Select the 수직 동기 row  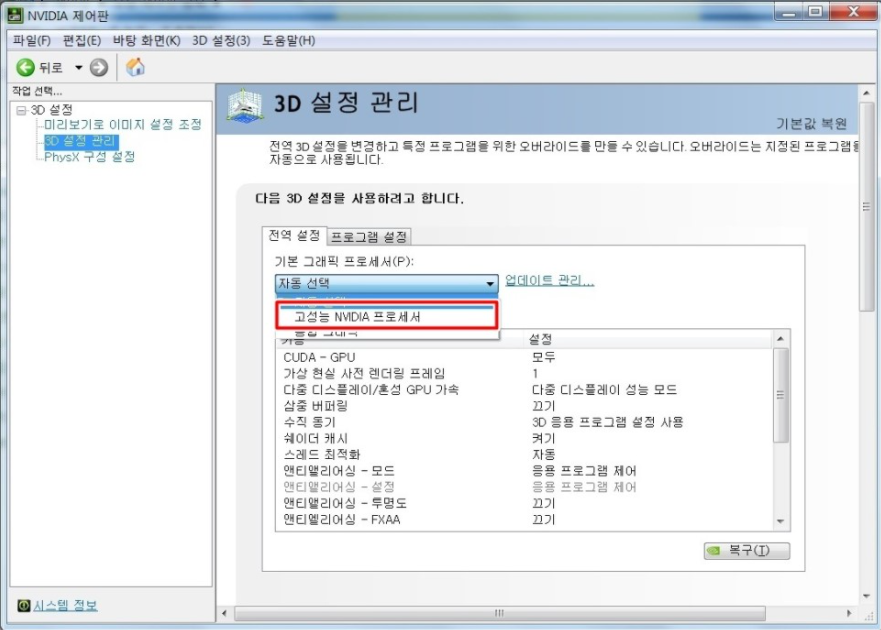(524, 422)
